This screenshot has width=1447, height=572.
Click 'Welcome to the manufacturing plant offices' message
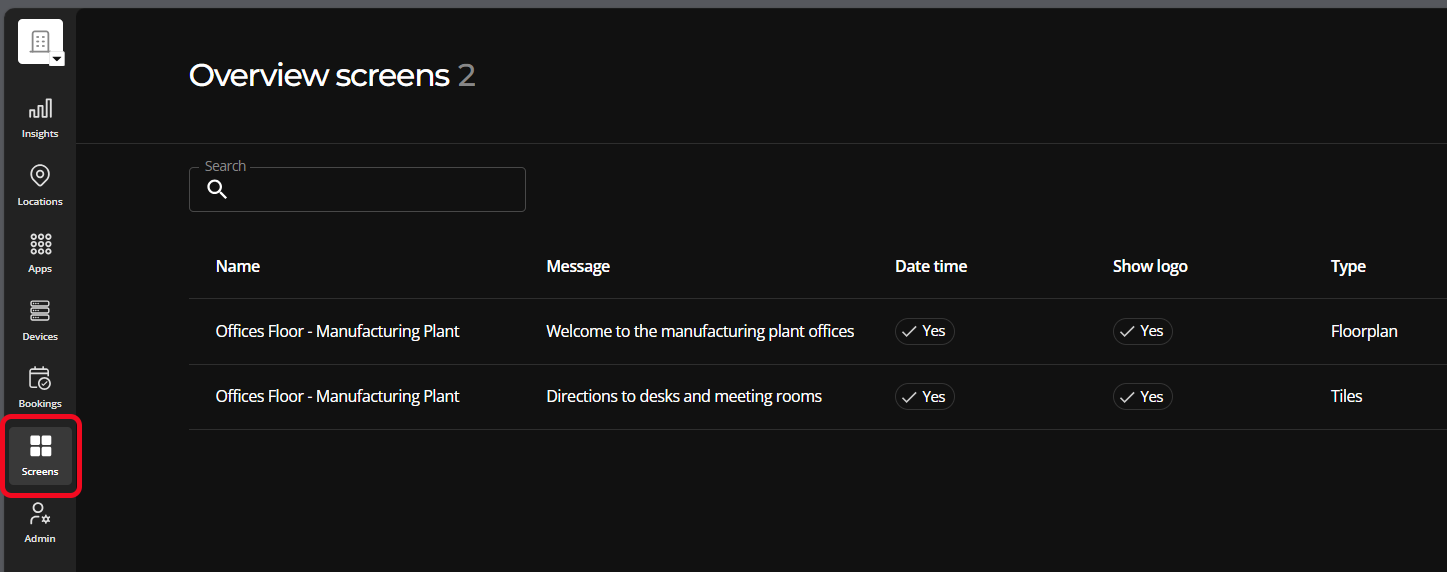click(700, 331)
